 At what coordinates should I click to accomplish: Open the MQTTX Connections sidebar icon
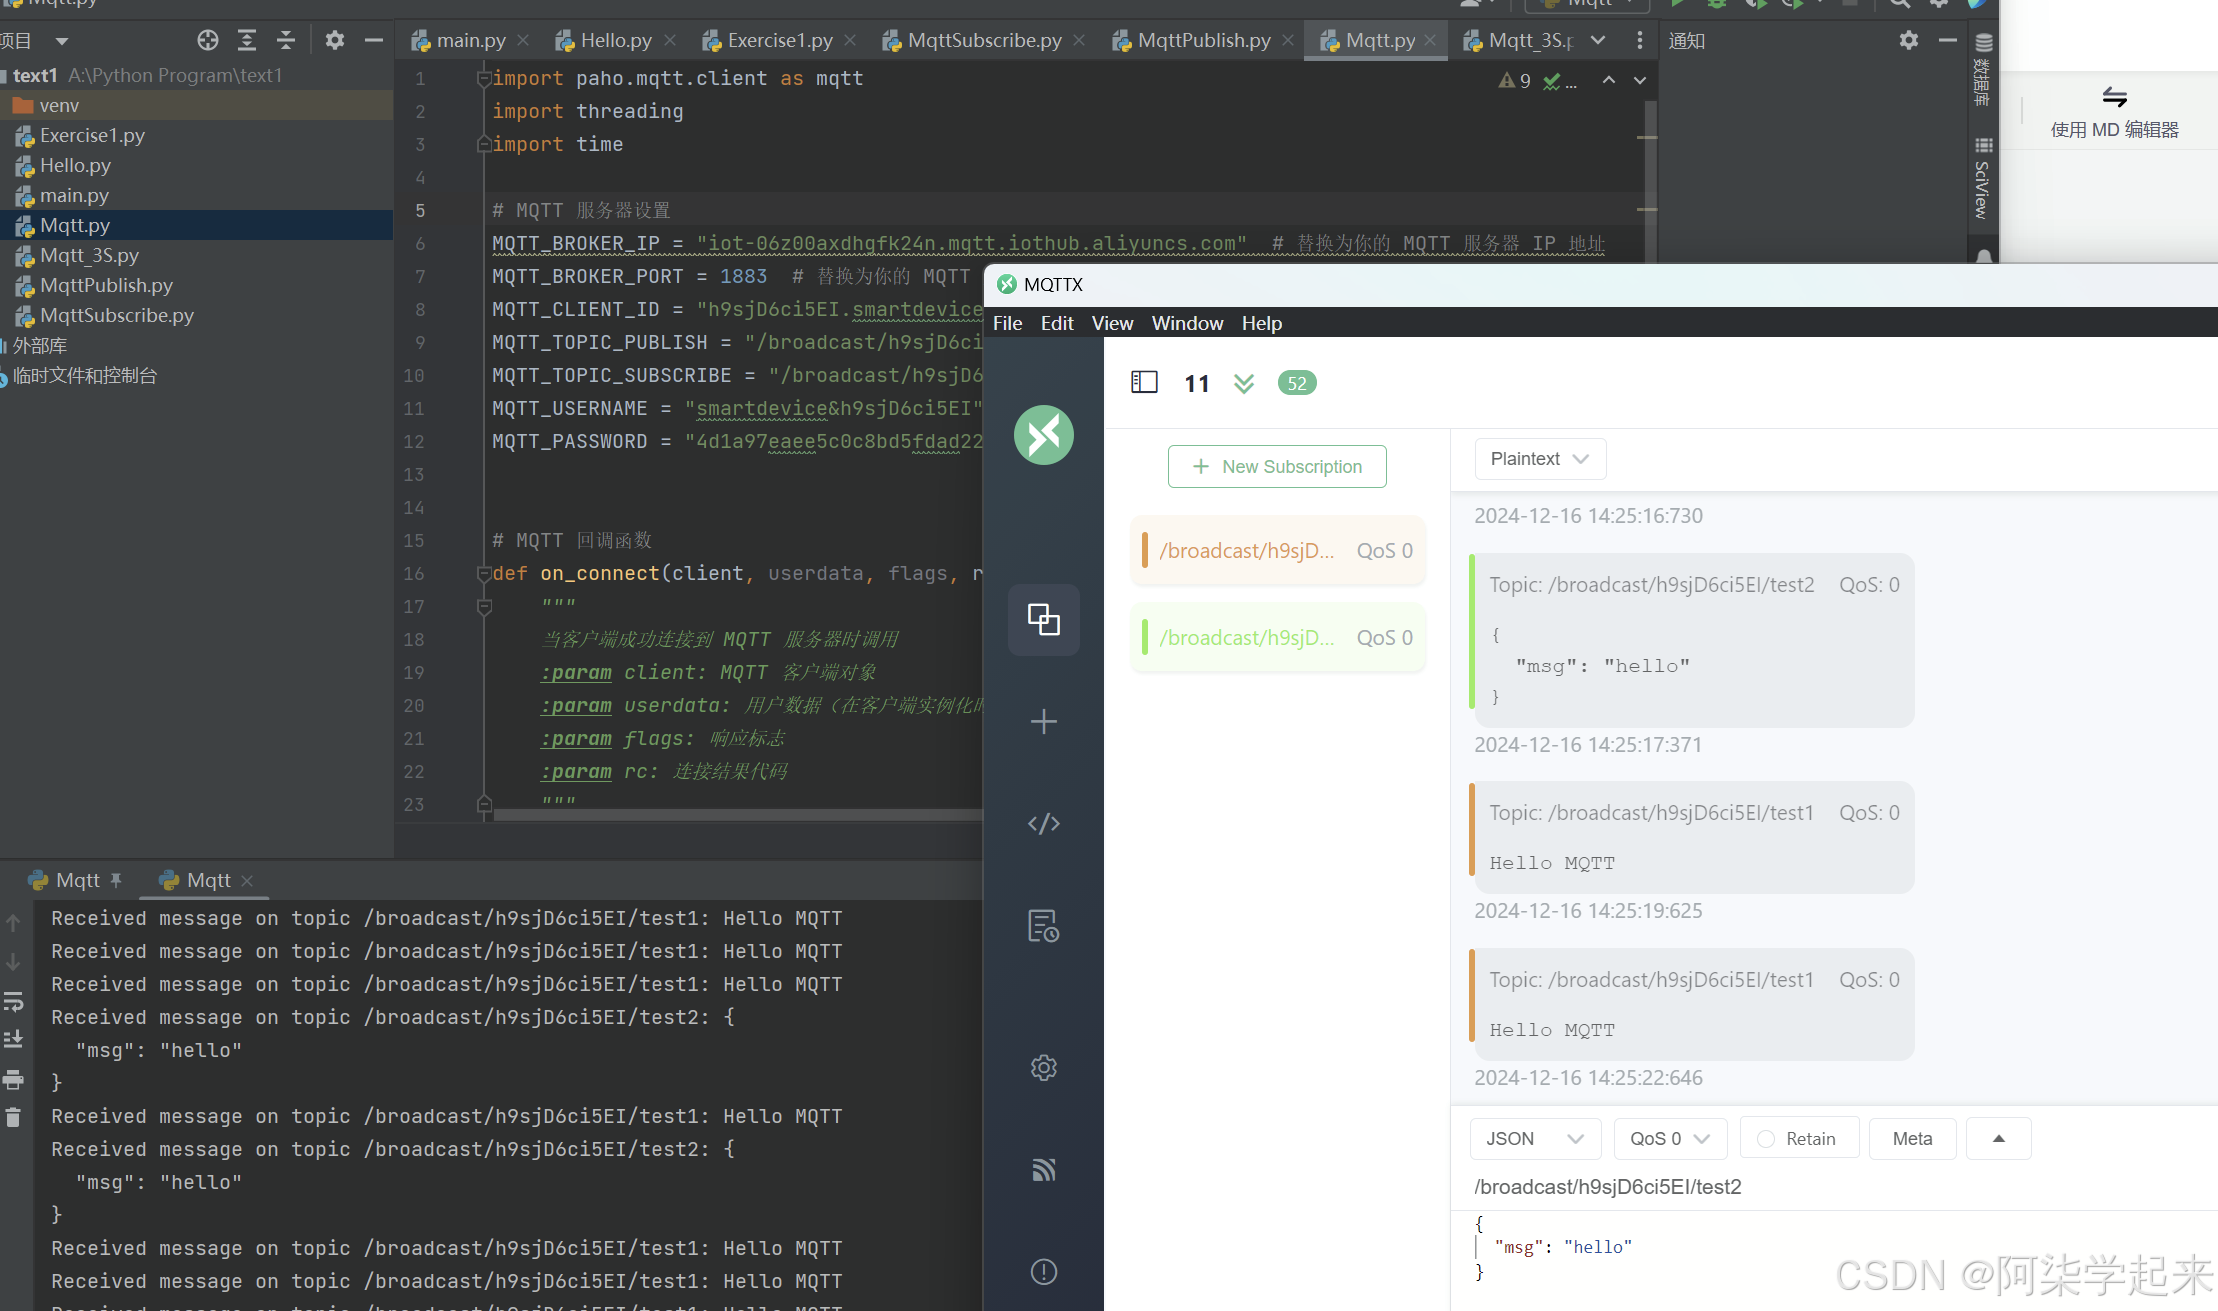(1043, 620)
